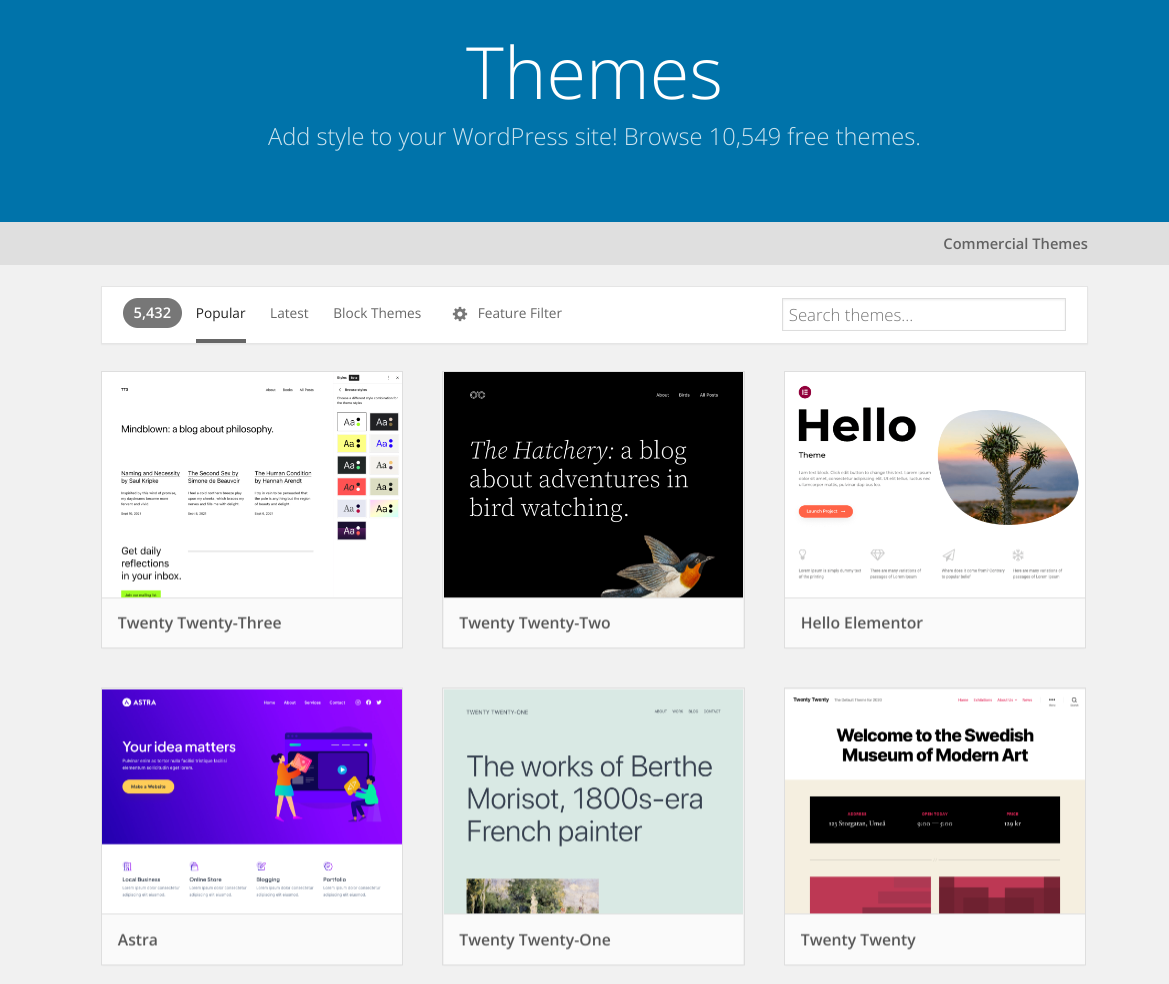Click the Elementor logo in Hello Elementor preview
The height and width of the screenshot is (984, 1169).
805,392
